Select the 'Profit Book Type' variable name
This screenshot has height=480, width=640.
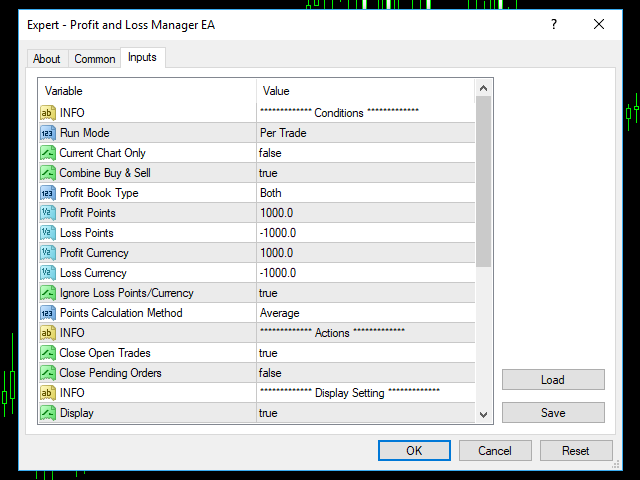point(99,193)
